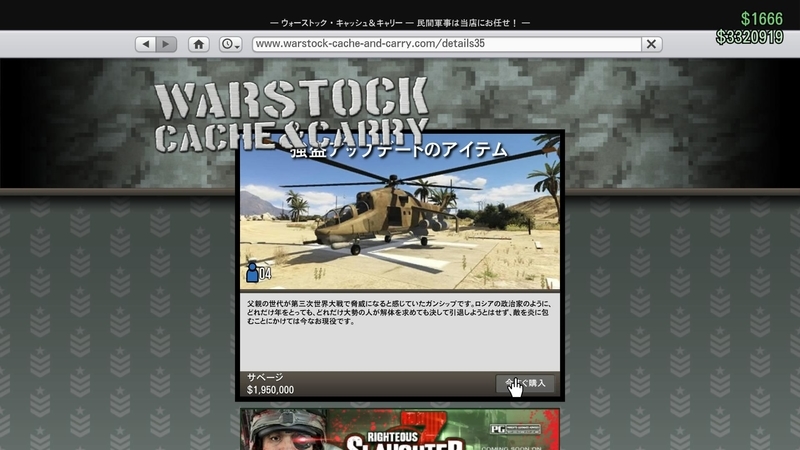Click the warstock-cache-and-carry URL address bar

(x=446, y=44)
